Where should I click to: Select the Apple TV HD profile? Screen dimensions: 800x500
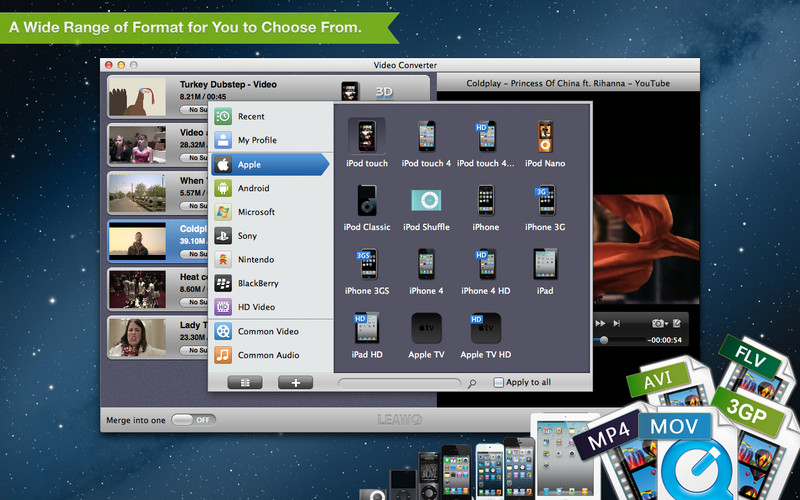(x=485, y=335)
